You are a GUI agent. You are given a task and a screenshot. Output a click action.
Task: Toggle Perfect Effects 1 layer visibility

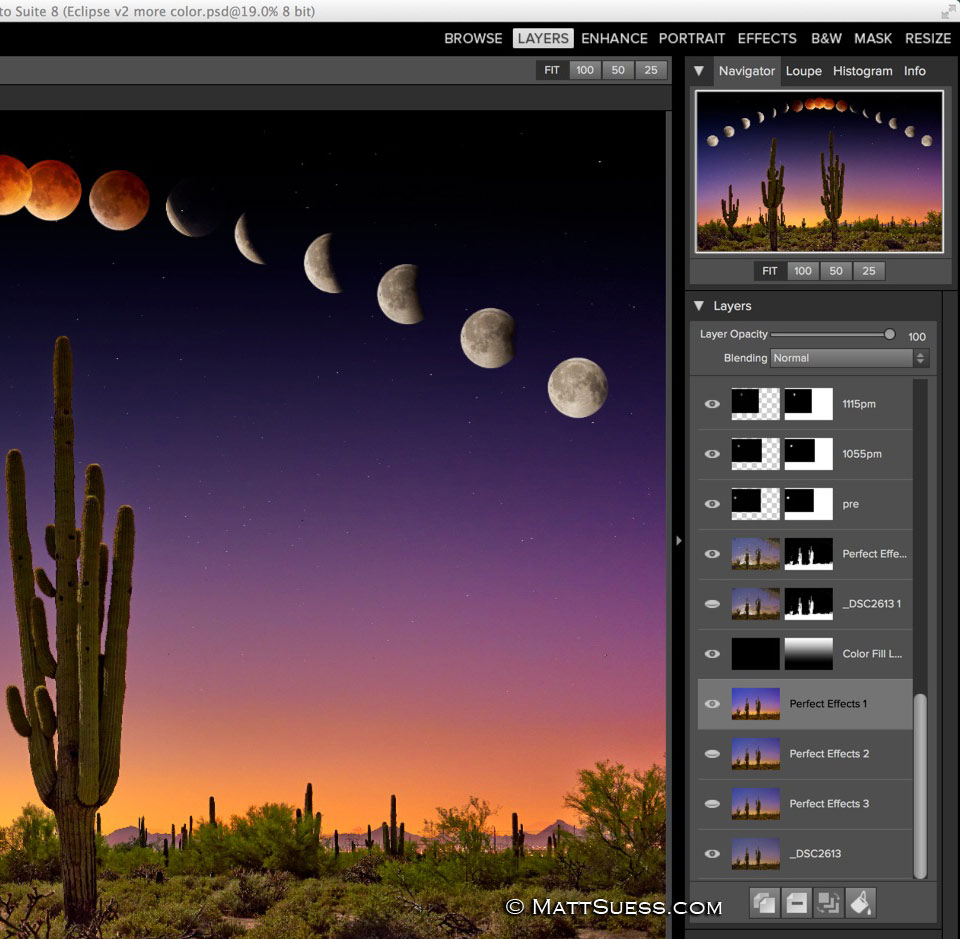[x=712, y=704]
